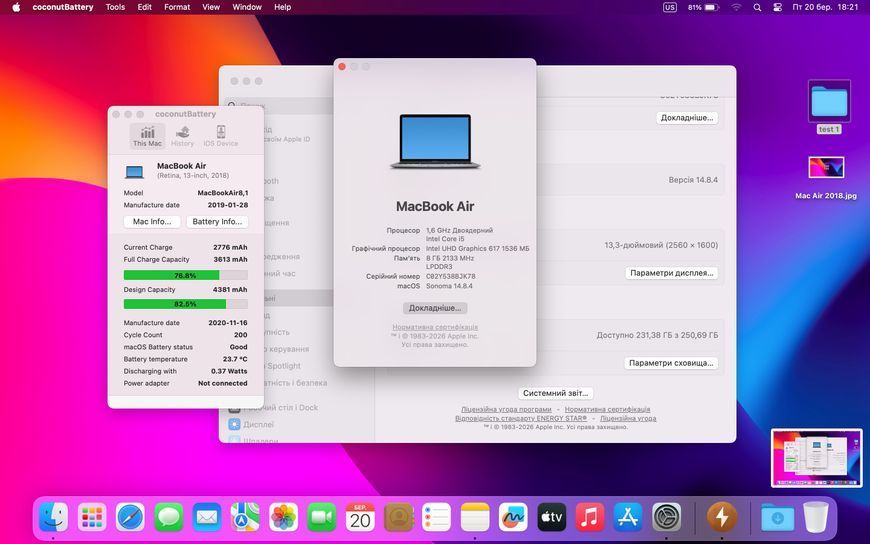This screenshot has height=544, width=870.
Task: Click MacBookAir8,1 model value
Action: (223, 193)
